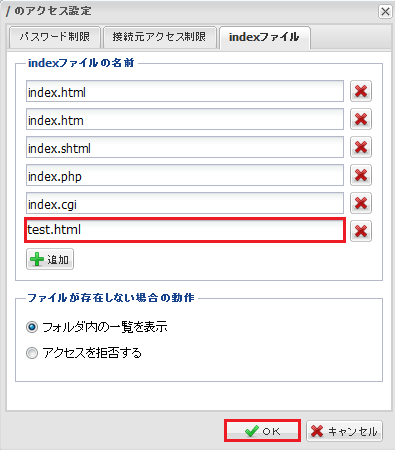The width and height of the screenshot is (395, 450).
Task: Close the access settings dialog
Action: click(x=385, y=12)
